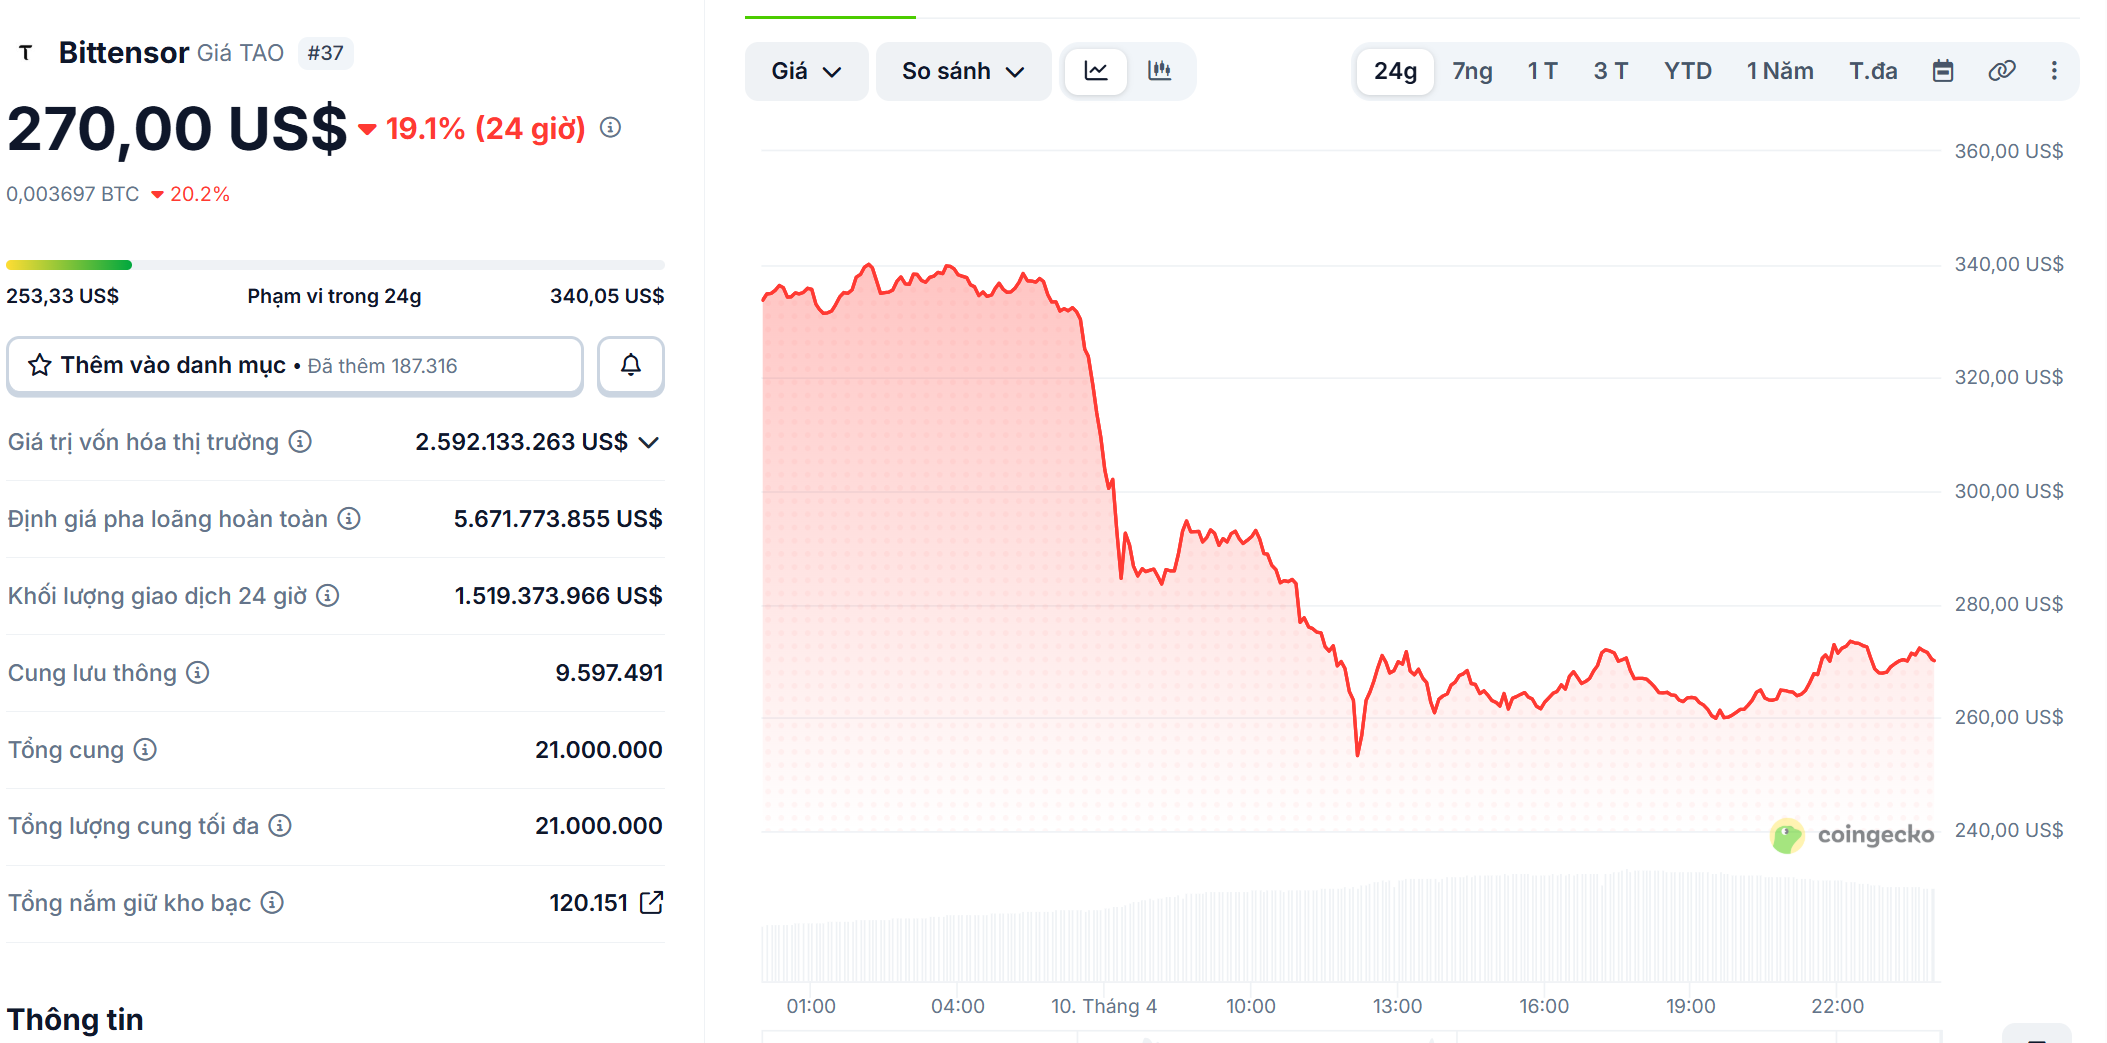
Task: Click Thêm vào danh mục button
Action: tap(295, 366)
